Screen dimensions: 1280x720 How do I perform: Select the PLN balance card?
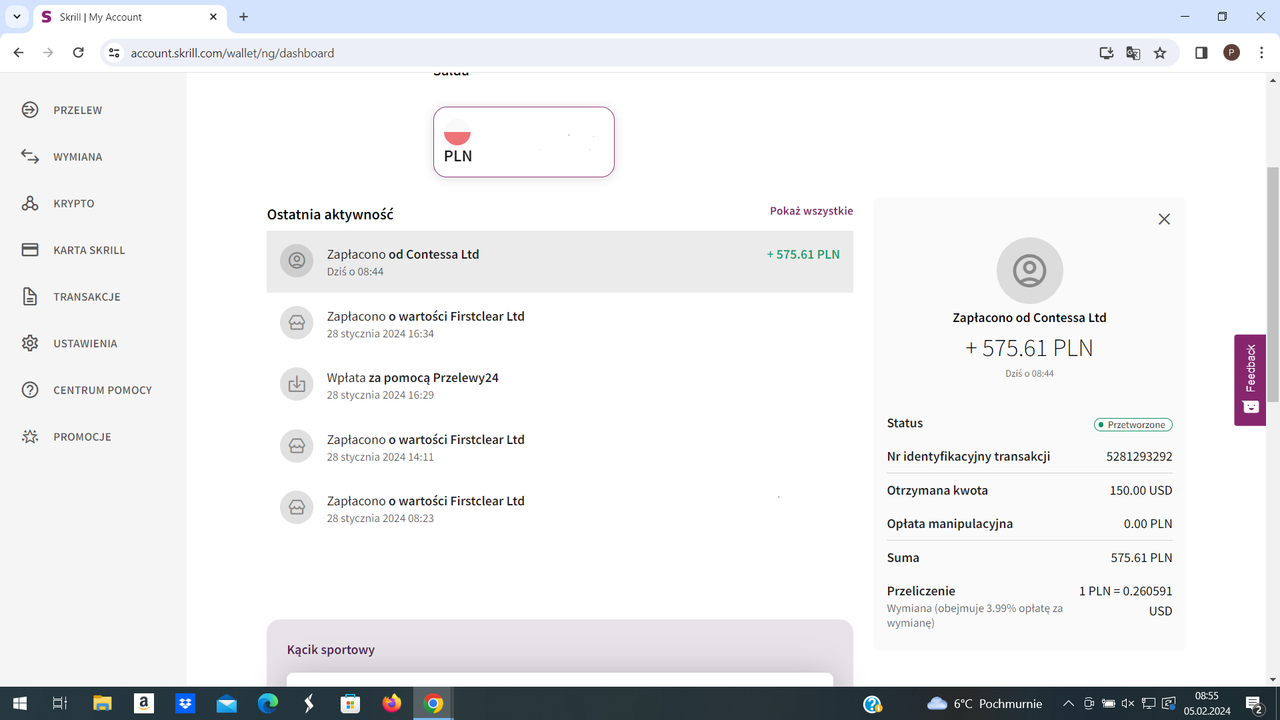524,142
